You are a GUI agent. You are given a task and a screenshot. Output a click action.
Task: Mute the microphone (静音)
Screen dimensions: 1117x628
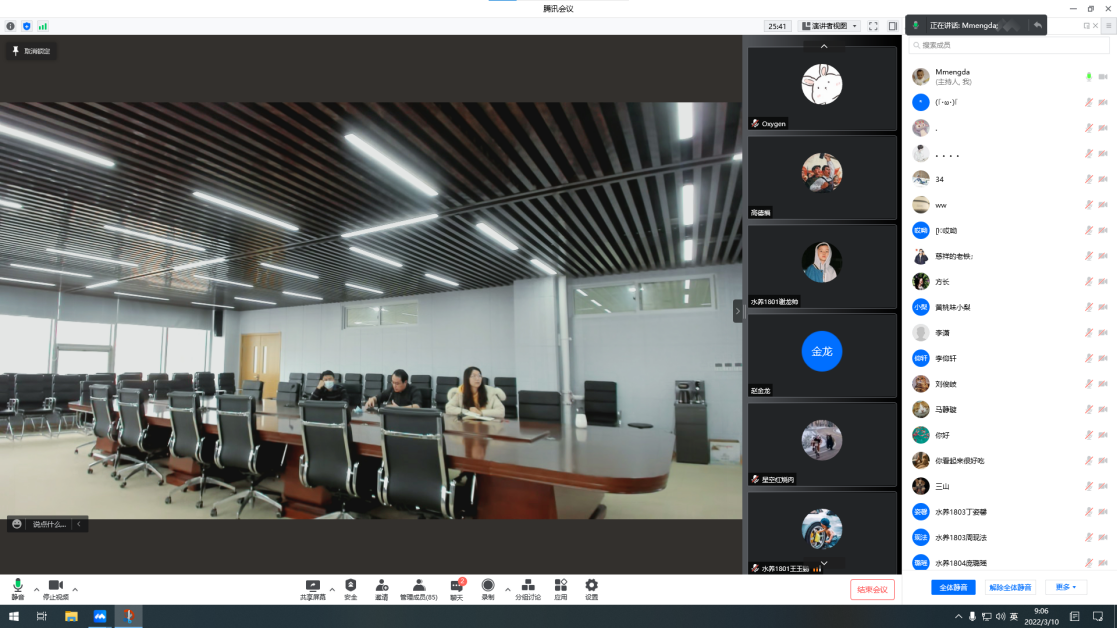coord(17,589)
